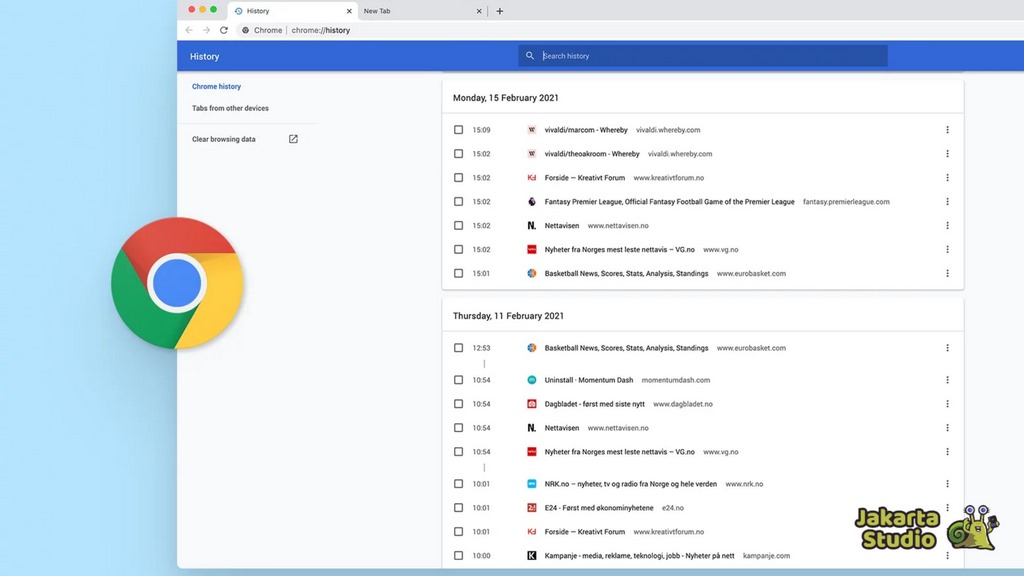Select the E24 entry checkbox
The image size is (1024, 576).
458,508
